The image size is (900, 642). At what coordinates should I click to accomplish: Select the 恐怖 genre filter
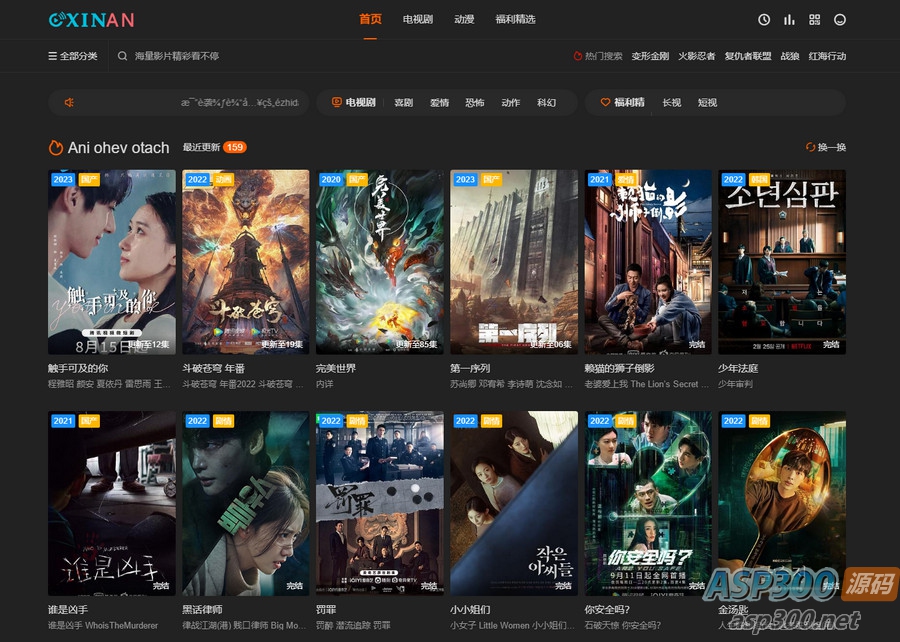click(475, 102)
